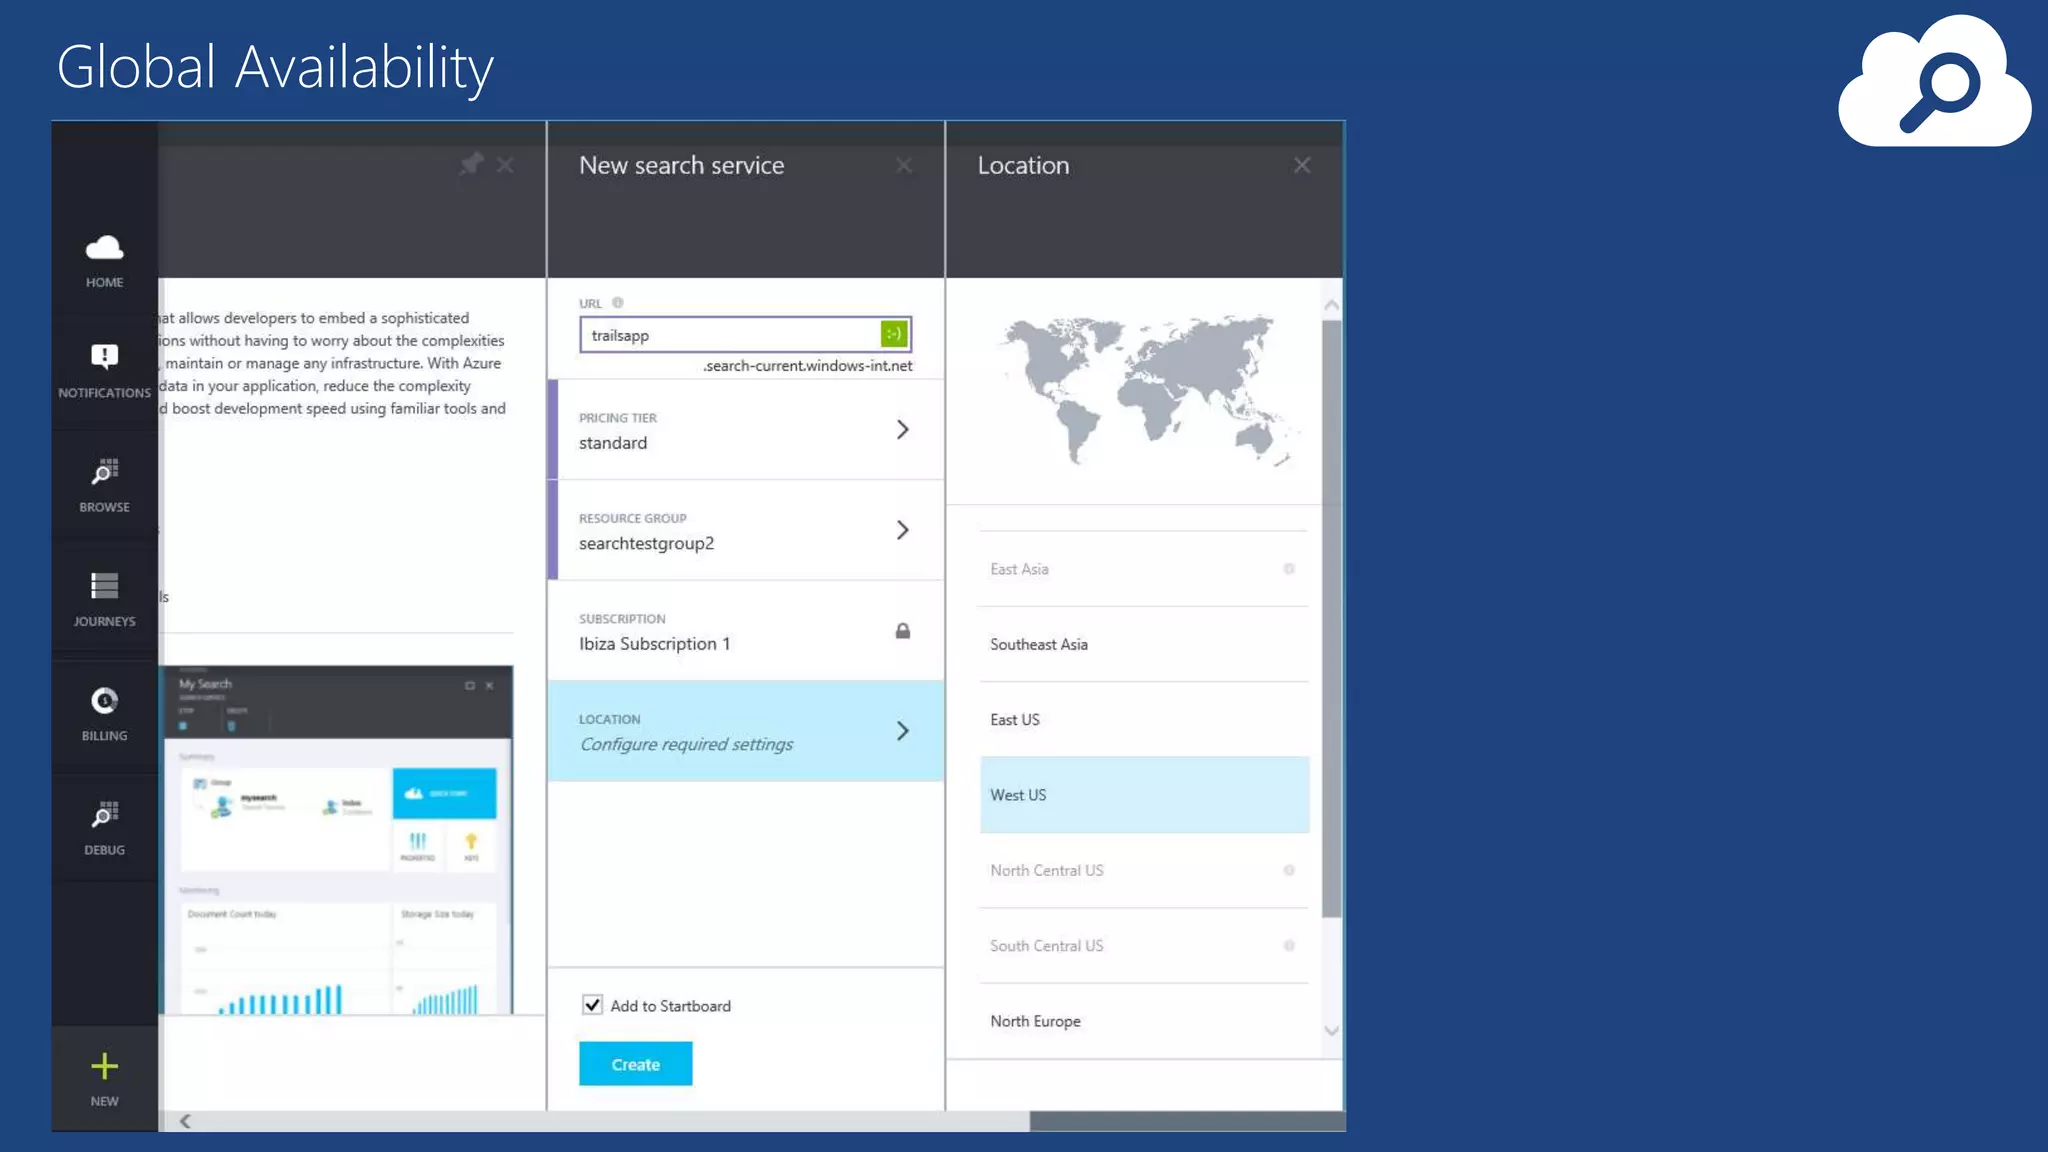Click the green plus New icon
2048x1152 pixels.
pyautogui.click(x=104, y=1066)
